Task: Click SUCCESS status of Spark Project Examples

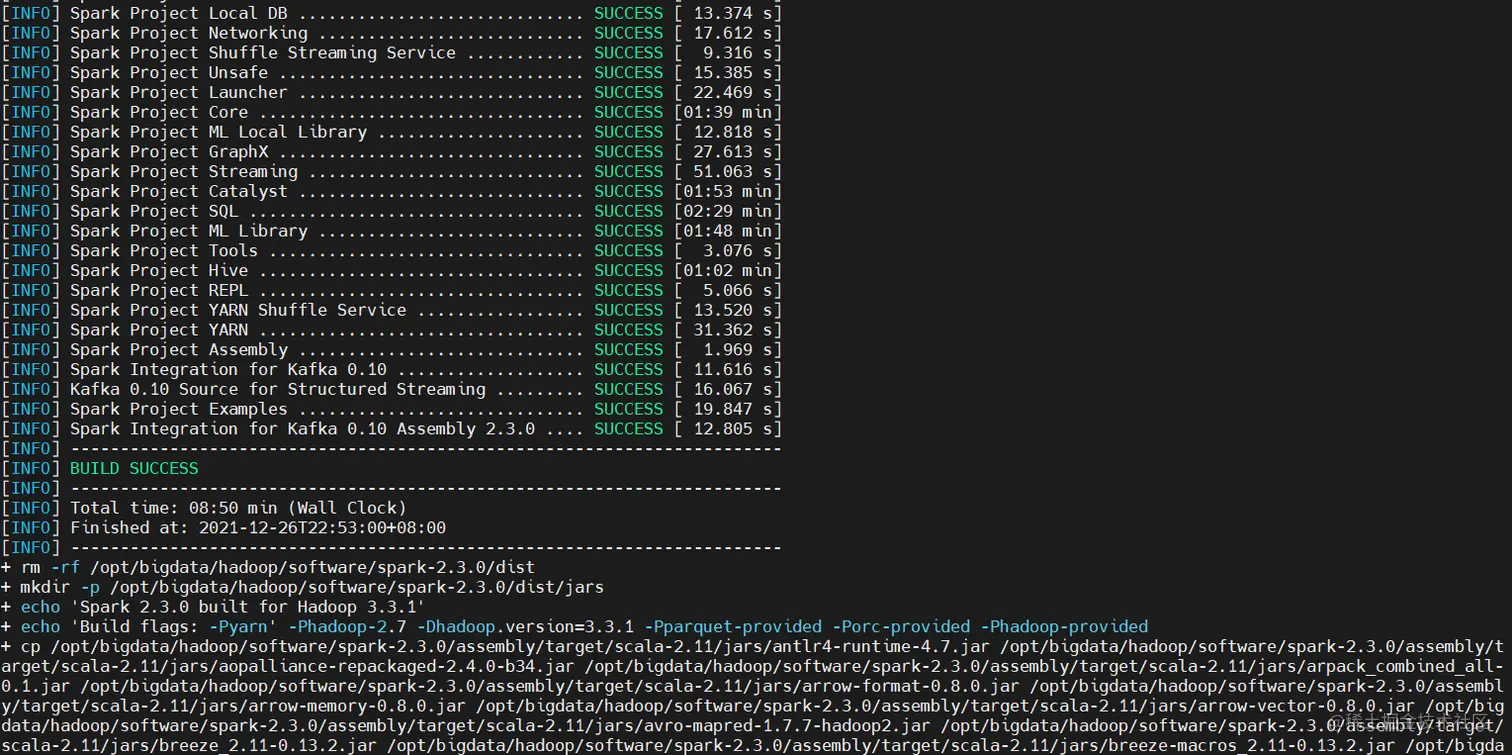Action: click(x=629, y=409)
